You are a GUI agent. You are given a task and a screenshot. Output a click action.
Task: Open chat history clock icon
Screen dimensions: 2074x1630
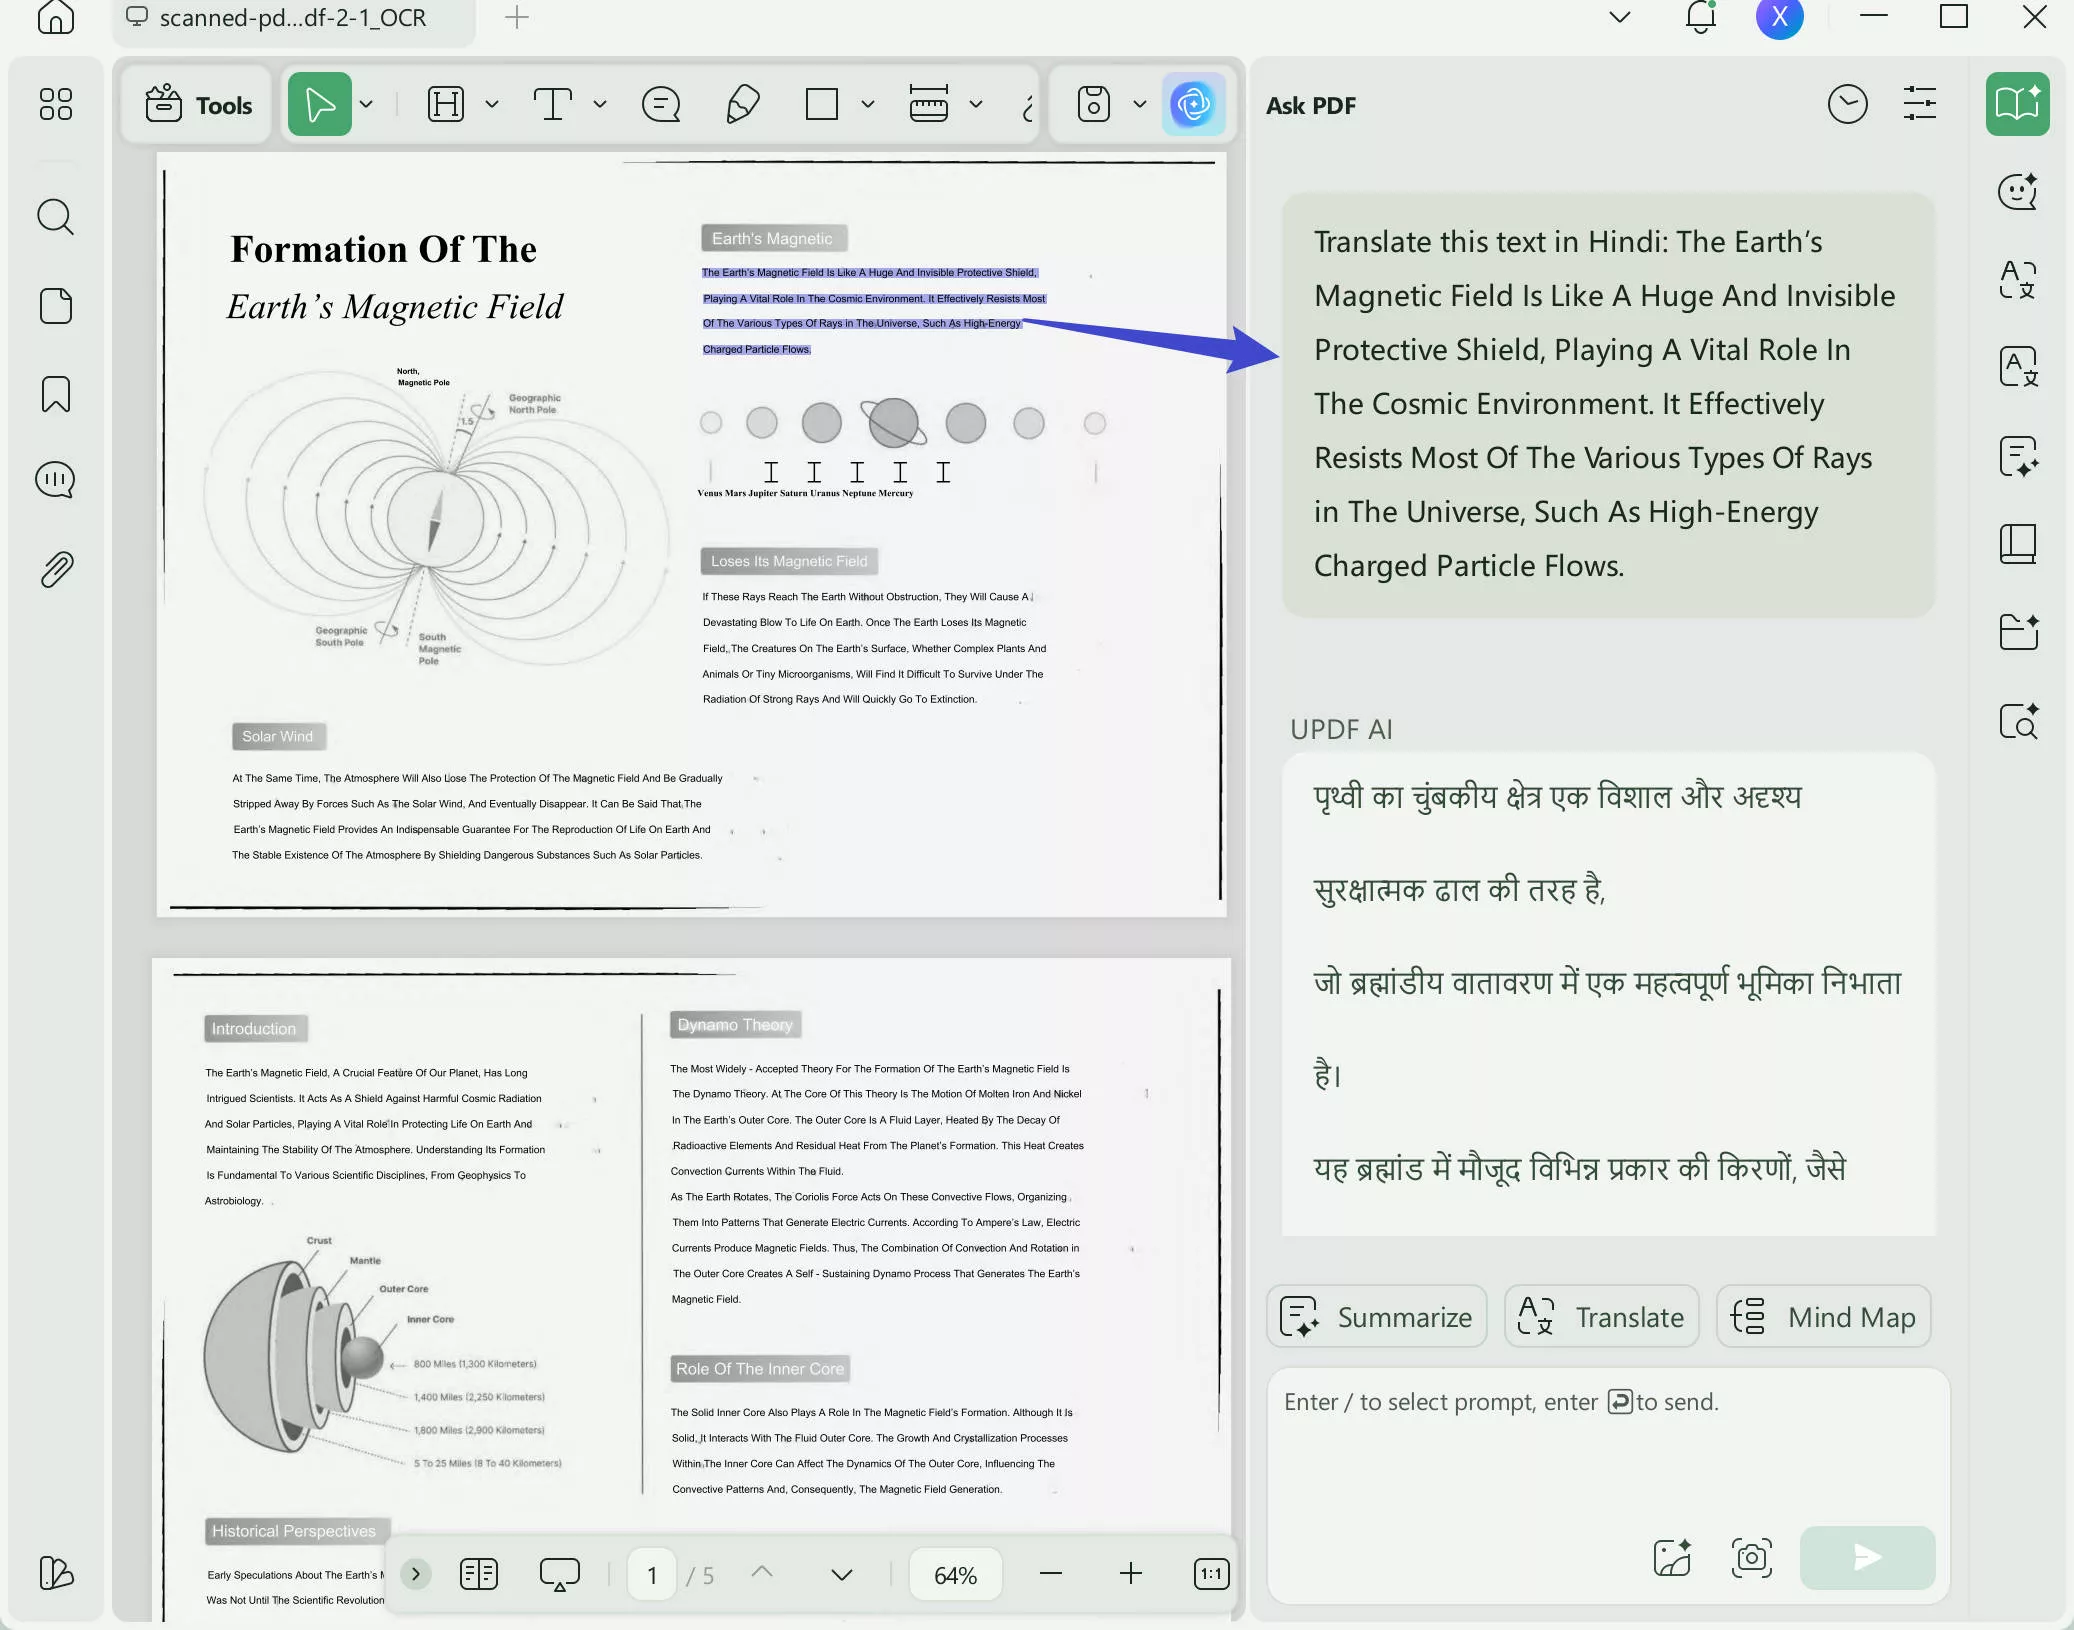[x=1847, y=104]
